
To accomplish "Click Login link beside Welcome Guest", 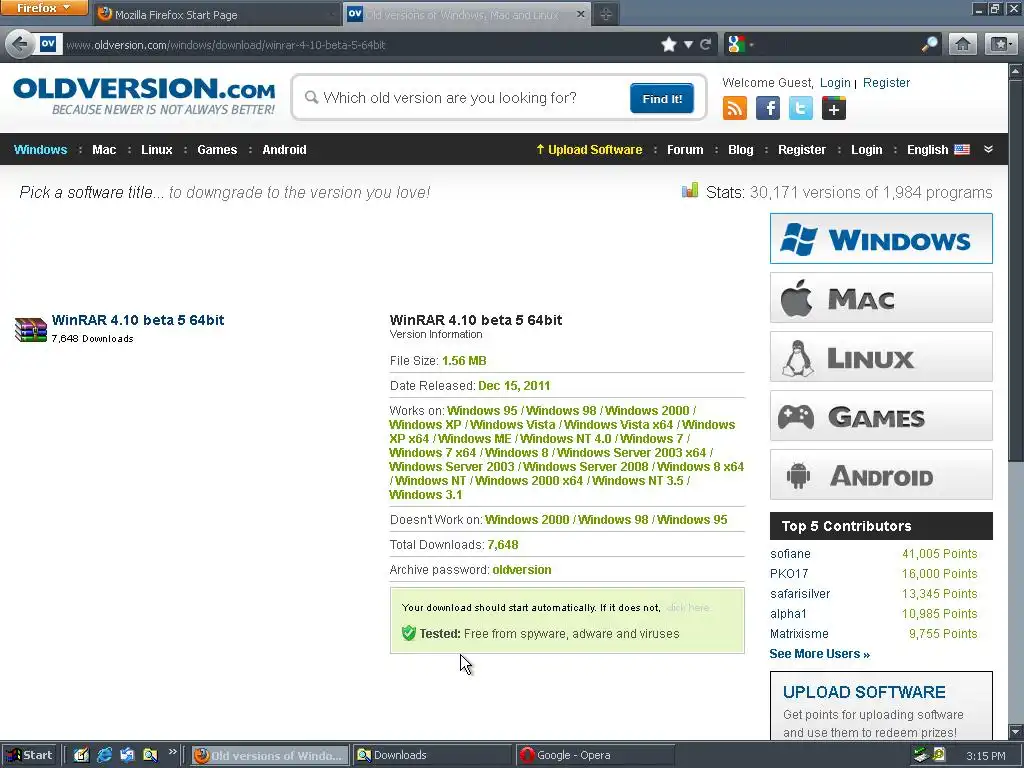I will point(835,83).
